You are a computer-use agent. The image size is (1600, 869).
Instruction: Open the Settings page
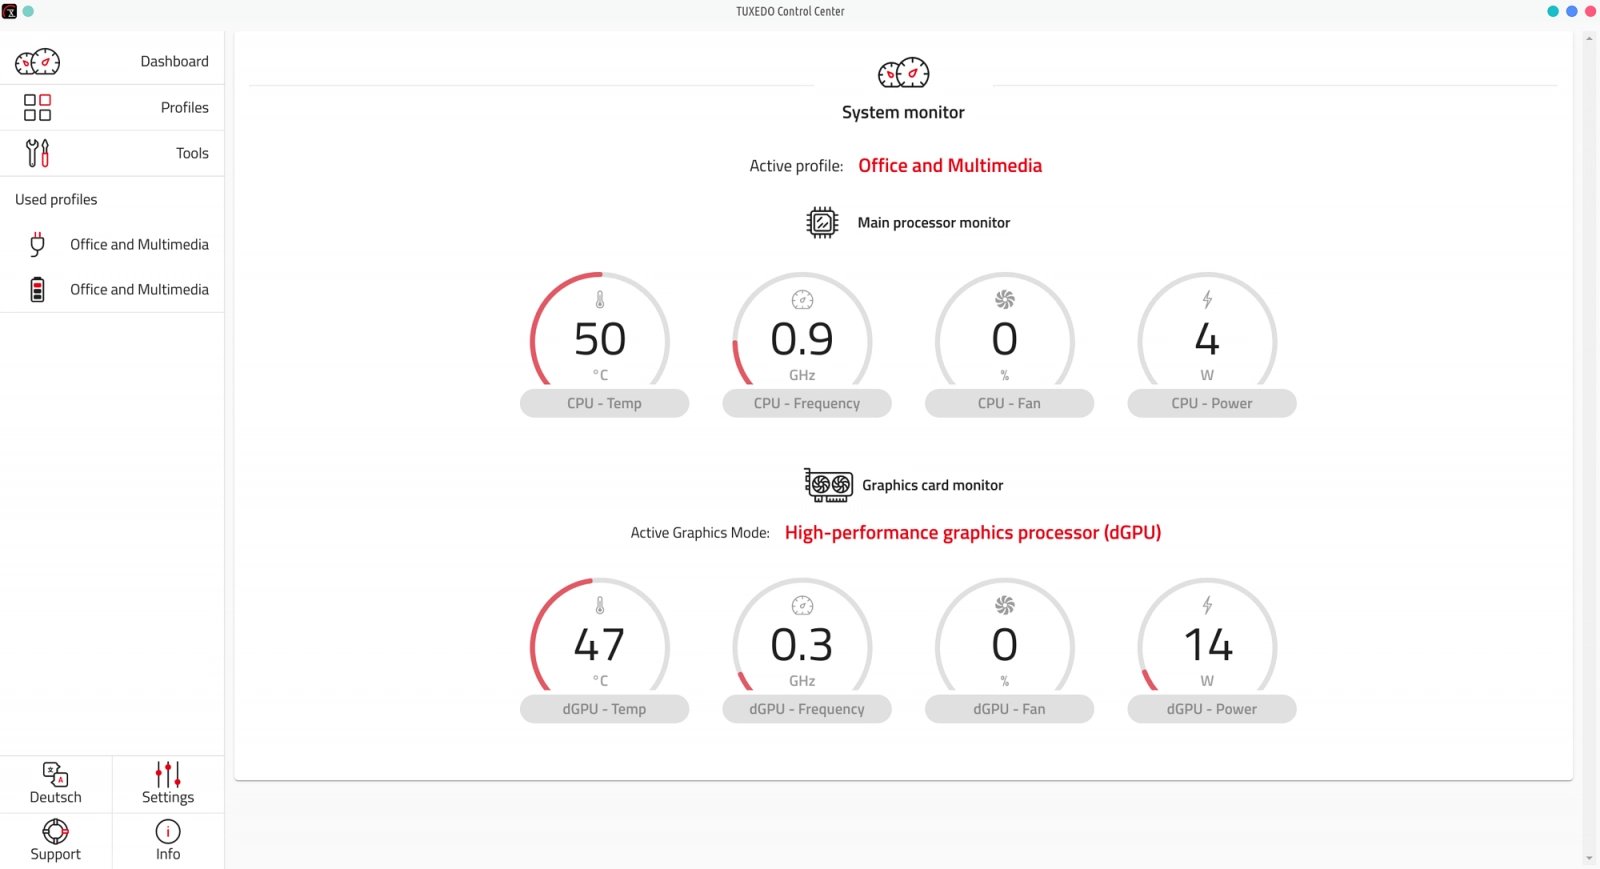coord(168,784)
